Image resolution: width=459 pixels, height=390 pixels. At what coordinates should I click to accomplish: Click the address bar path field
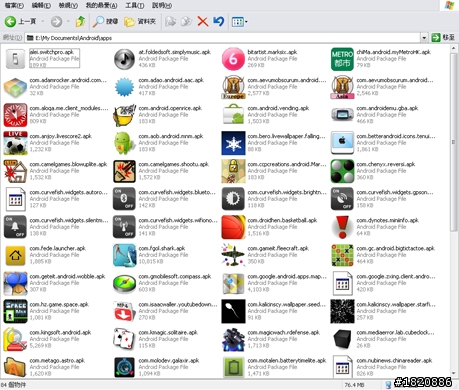(x=223, y=38)
